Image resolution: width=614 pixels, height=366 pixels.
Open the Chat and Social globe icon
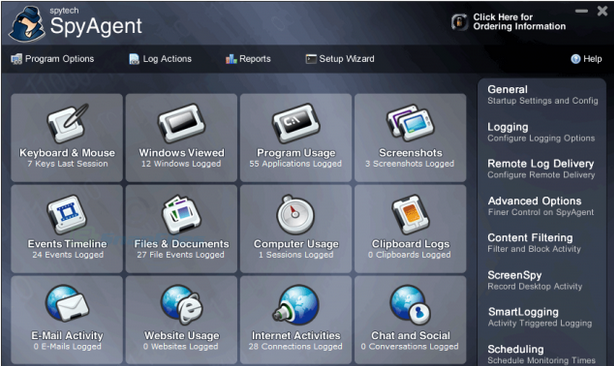(x=410, y=305)
